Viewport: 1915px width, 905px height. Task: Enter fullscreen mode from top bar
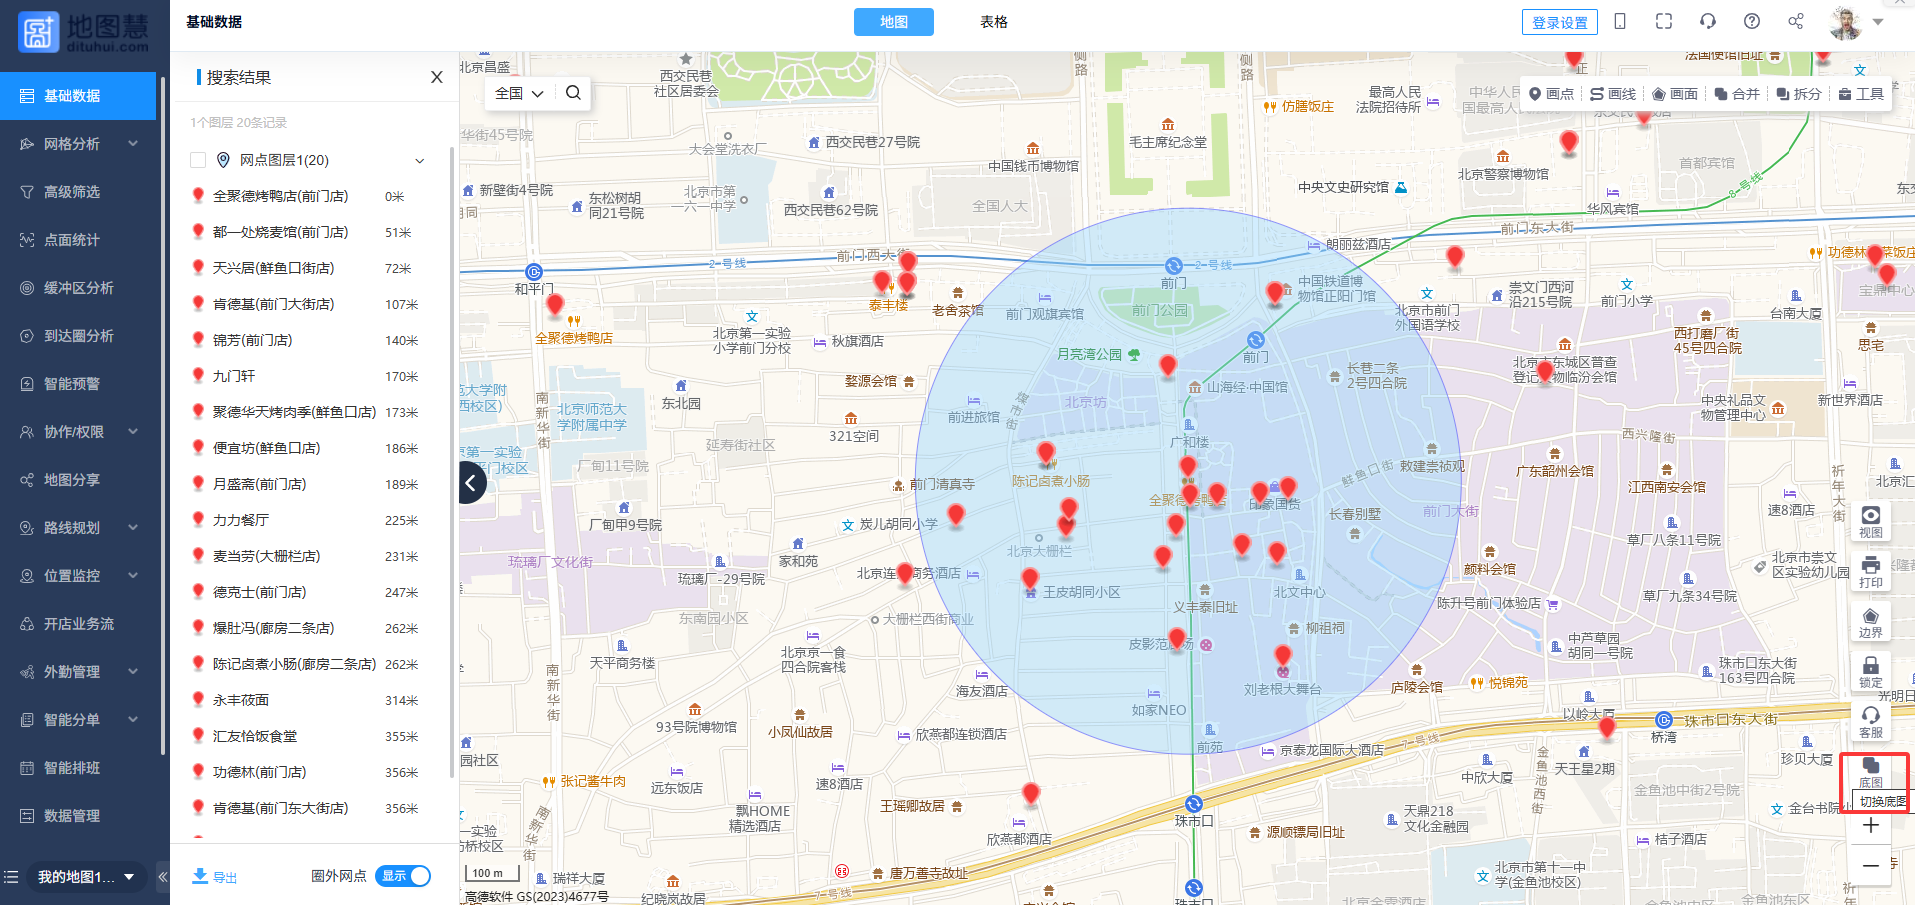pos(1664,22)
